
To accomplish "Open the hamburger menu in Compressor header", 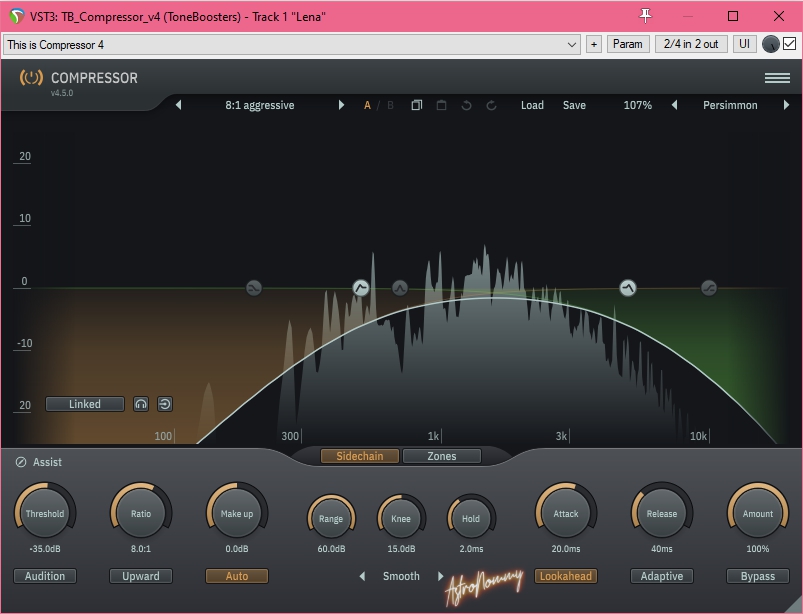I will [777, 78].
